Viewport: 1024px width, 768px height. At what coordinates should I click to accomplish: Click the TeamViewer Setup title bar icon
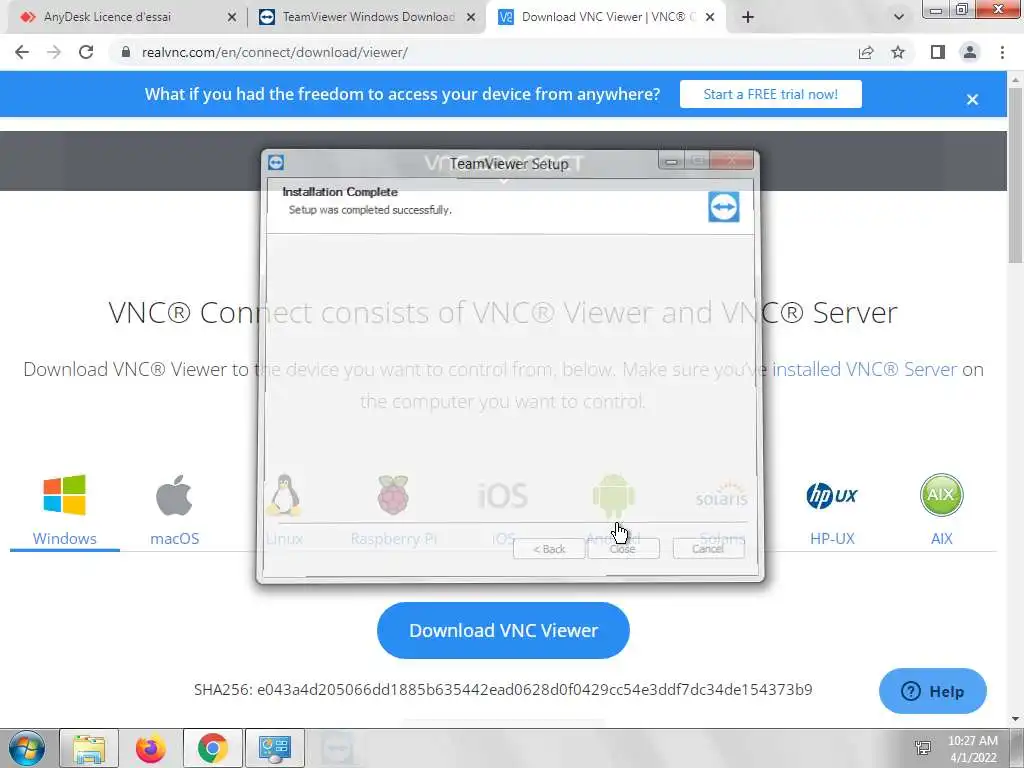tap(276, 162)
